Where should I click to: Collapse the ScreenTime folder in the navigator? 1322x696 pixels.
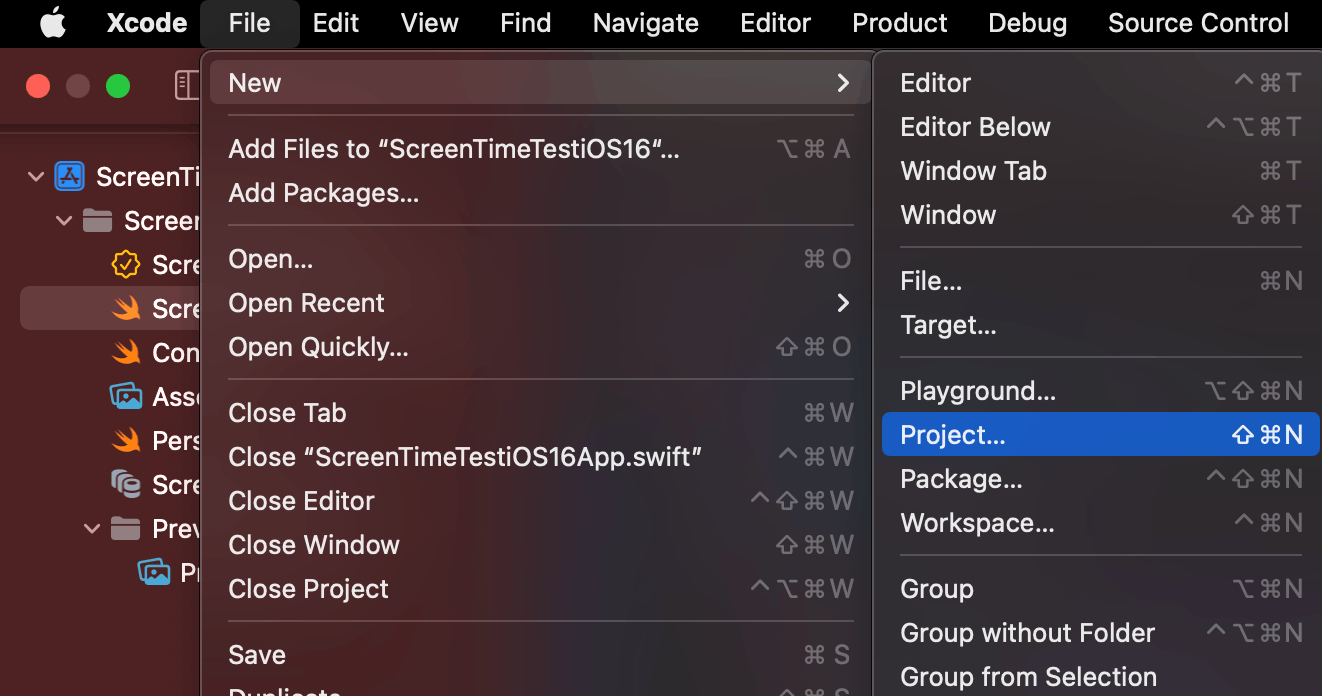[x=64, y=220]
